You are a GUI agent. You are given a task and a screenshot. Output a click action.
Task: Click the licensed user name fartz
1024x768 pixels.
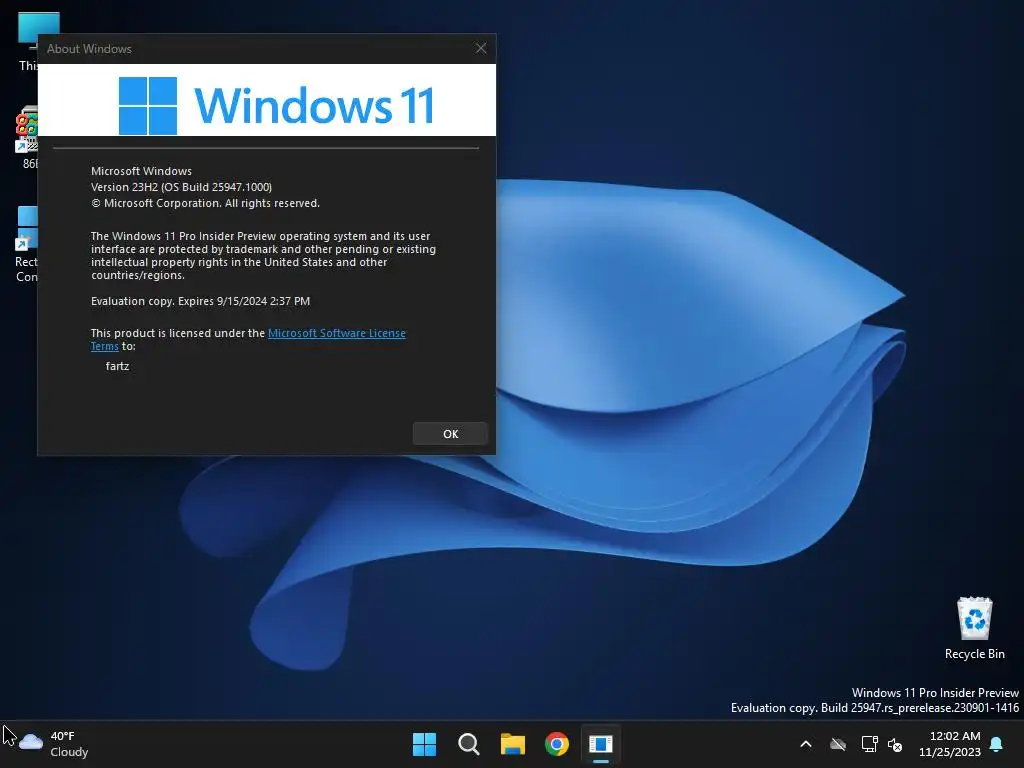(x=118, y=366)
